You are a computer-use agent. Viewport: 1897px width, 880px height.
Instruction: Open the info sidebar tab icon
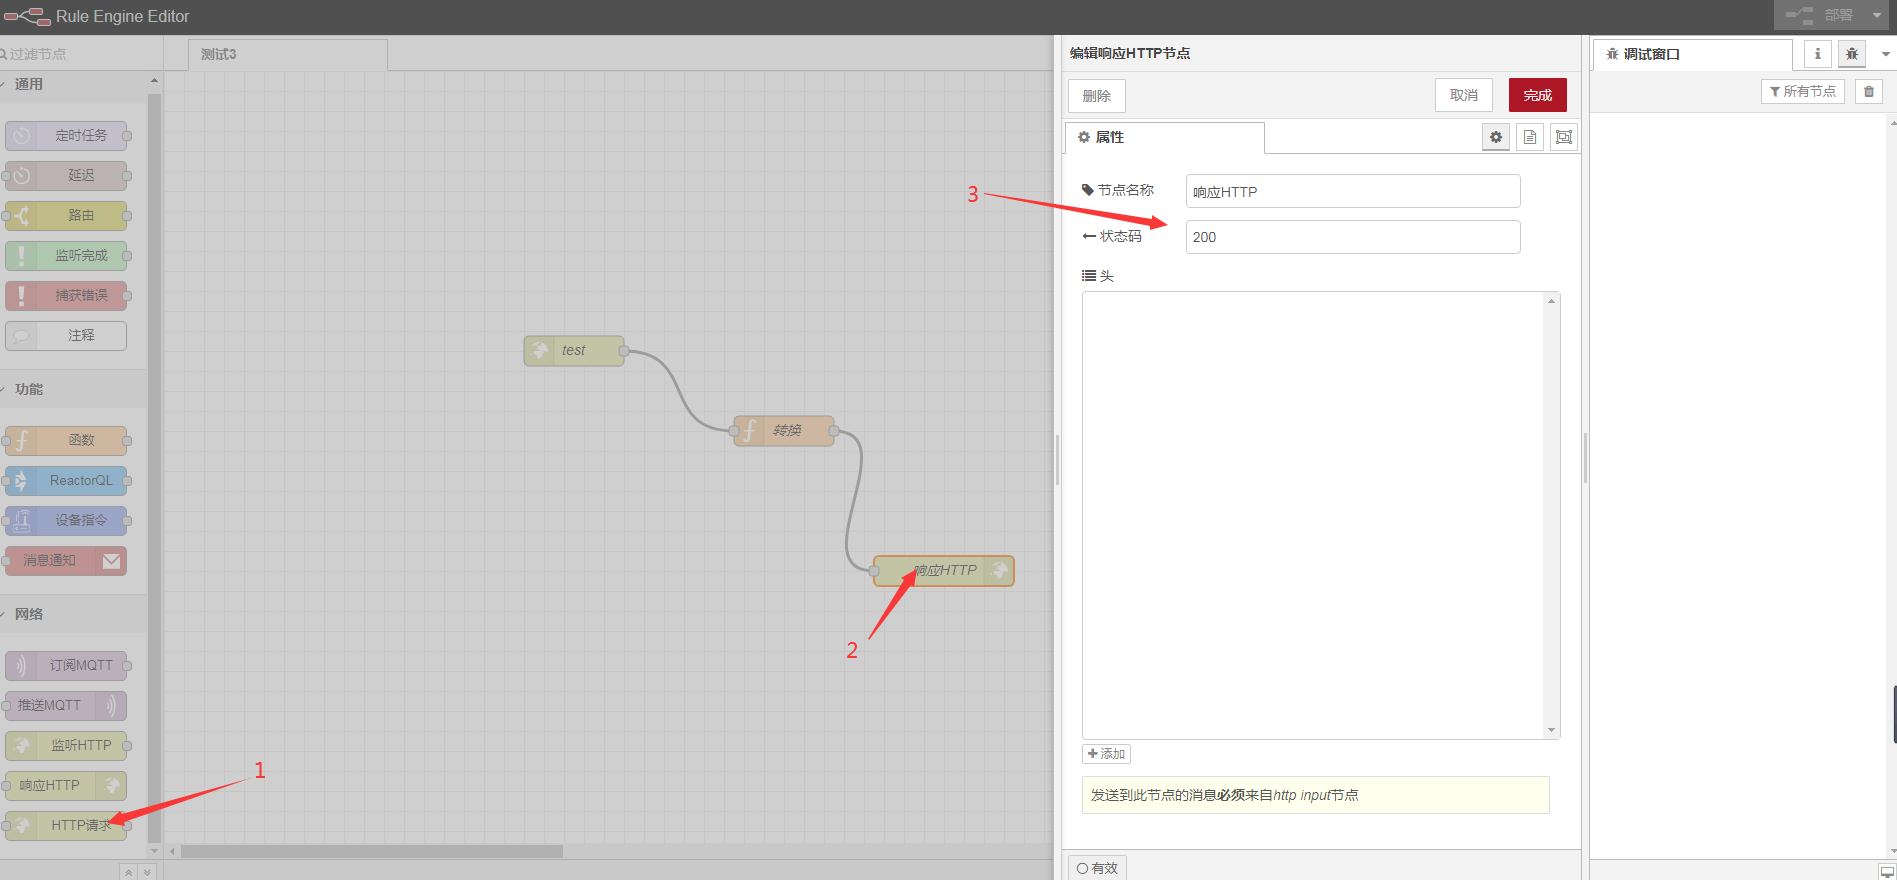[1818, 54]
